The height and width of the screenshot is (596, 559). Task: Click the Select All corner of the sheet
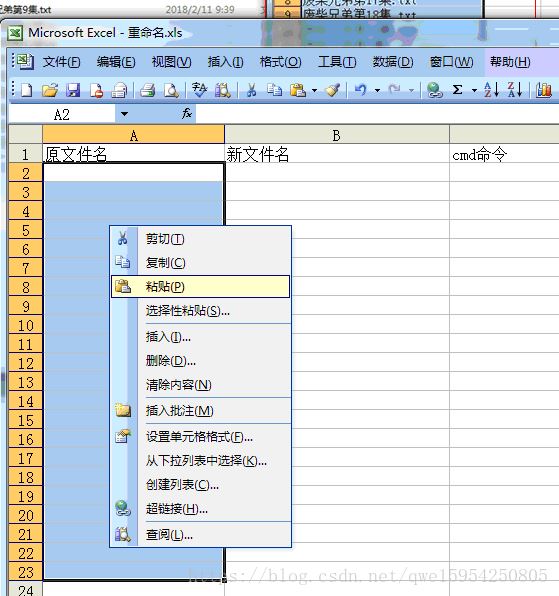point(25,135)
